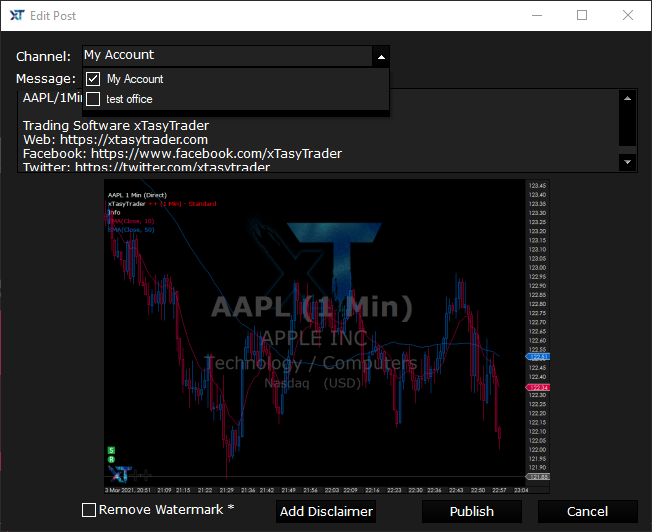Publish the post
This screenshot has width=652, height=532.
coord(472,511)
